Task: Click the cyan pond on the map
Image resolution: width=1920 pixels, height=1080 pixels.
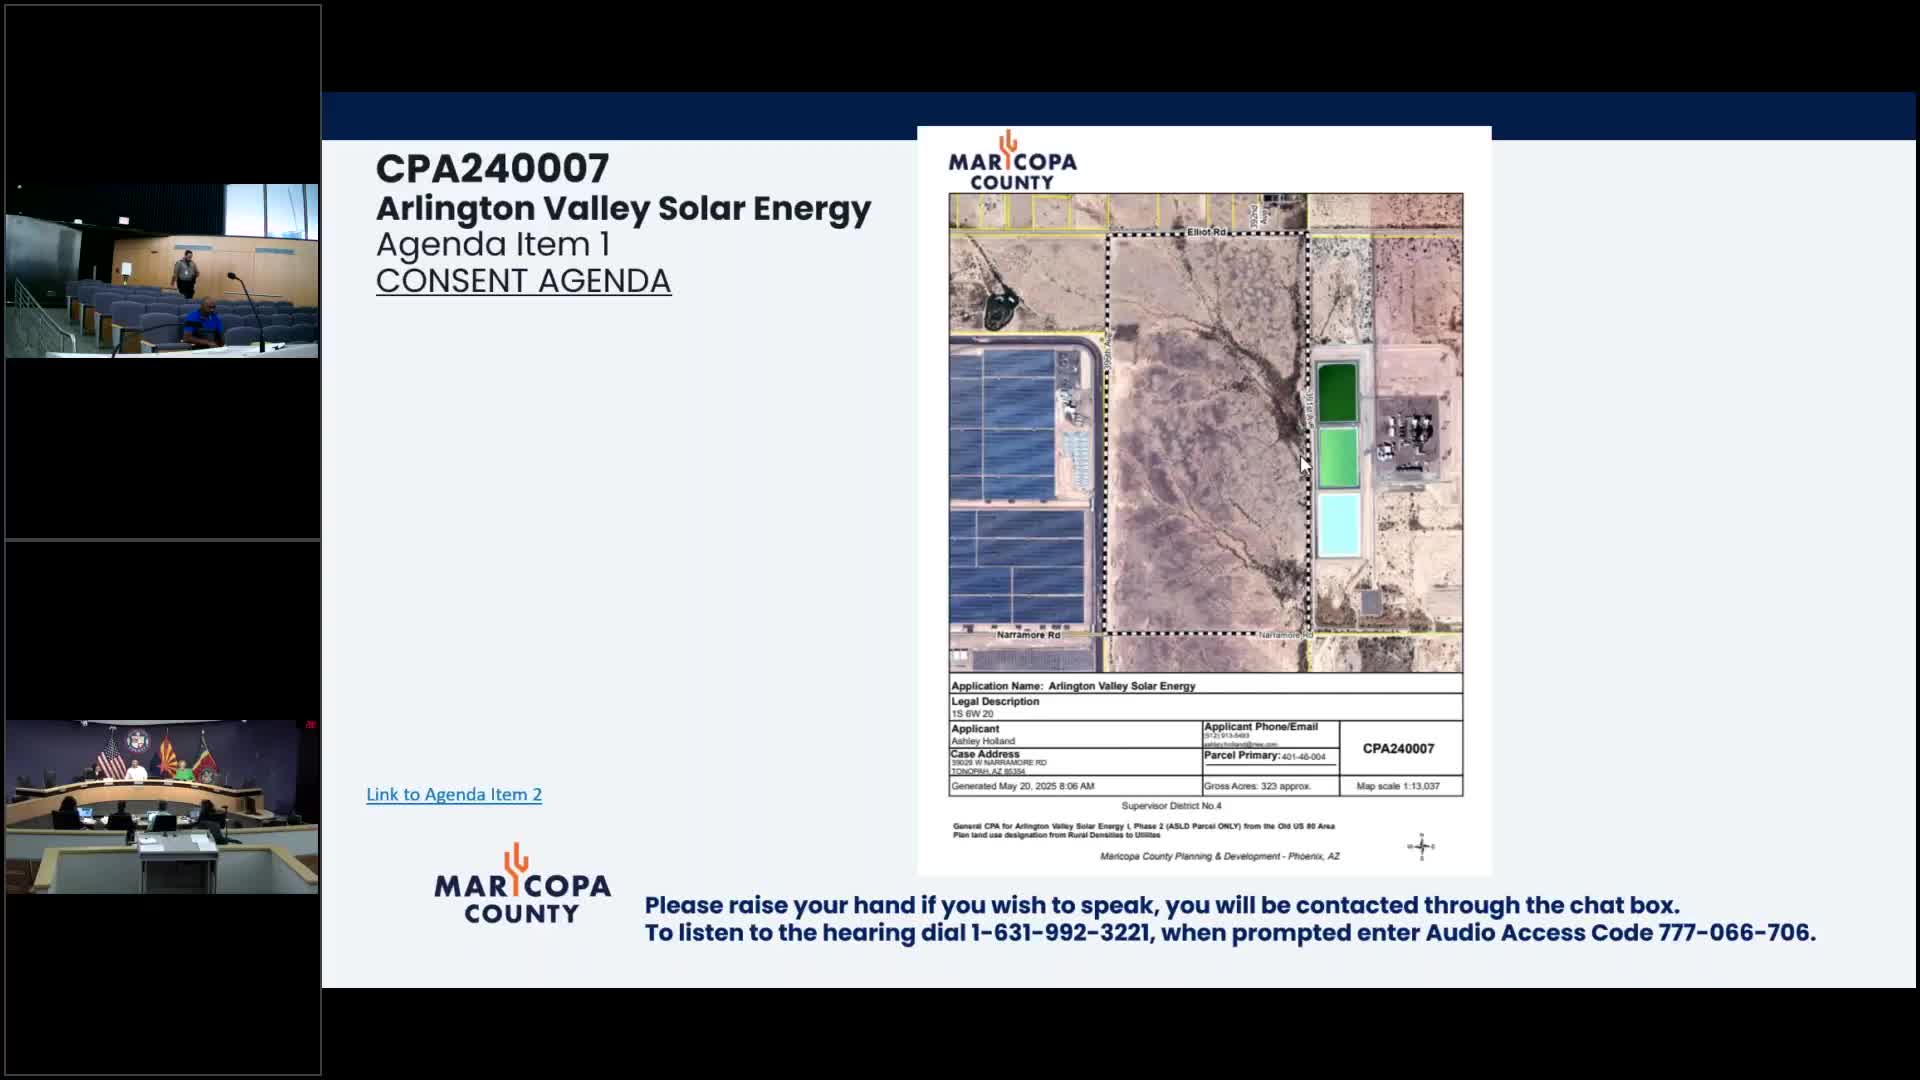Action: (1338, 524)
